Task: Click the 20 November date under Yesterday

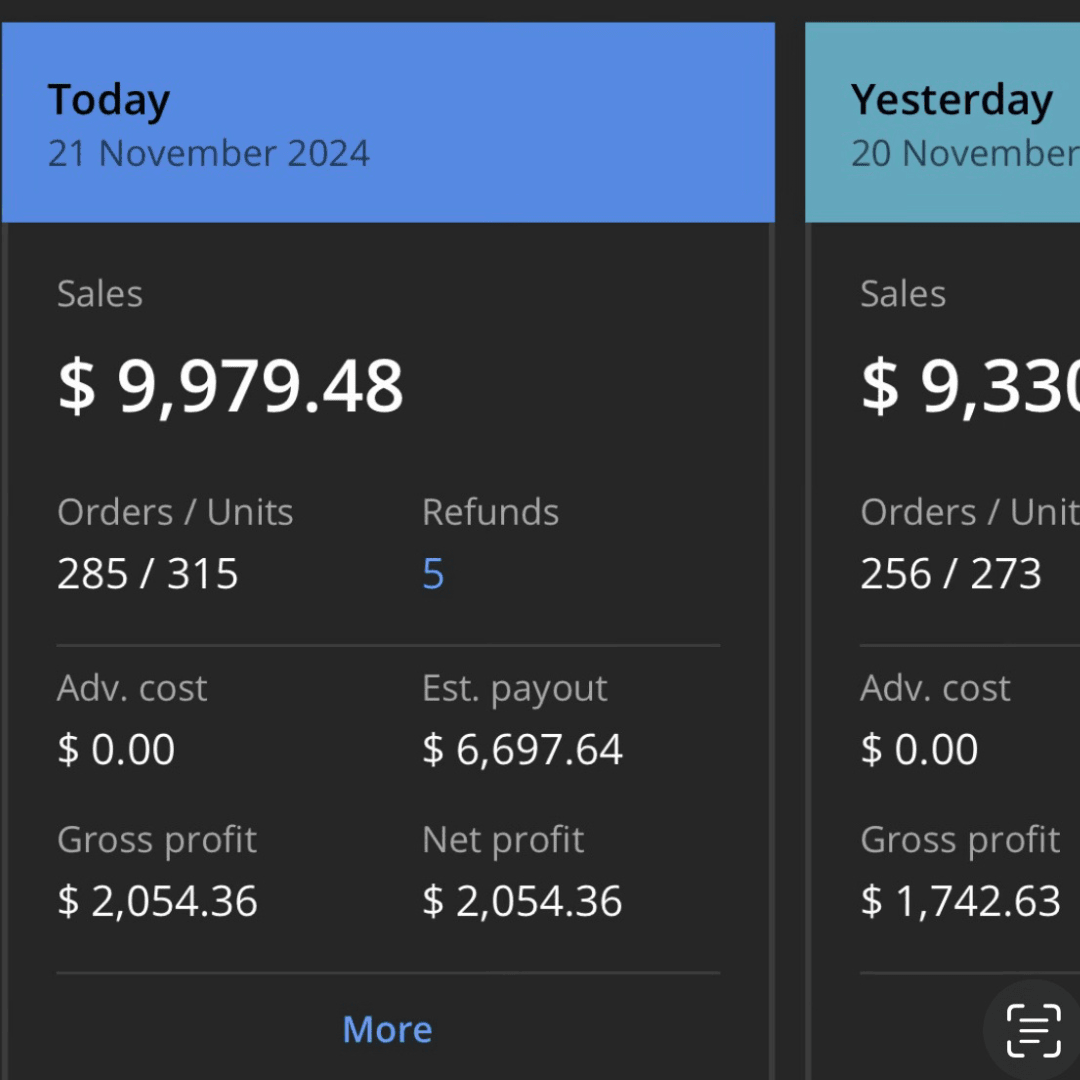Action: point(964,153)
